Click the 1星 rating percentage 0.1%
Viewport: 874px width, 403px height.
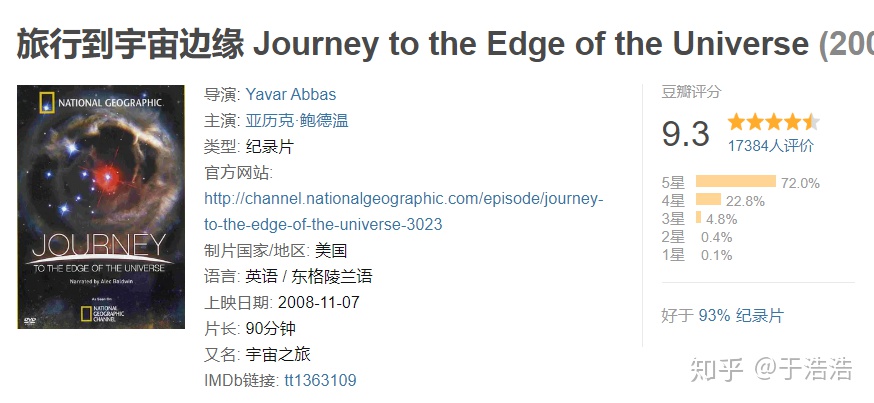click(x=716, y=255)
